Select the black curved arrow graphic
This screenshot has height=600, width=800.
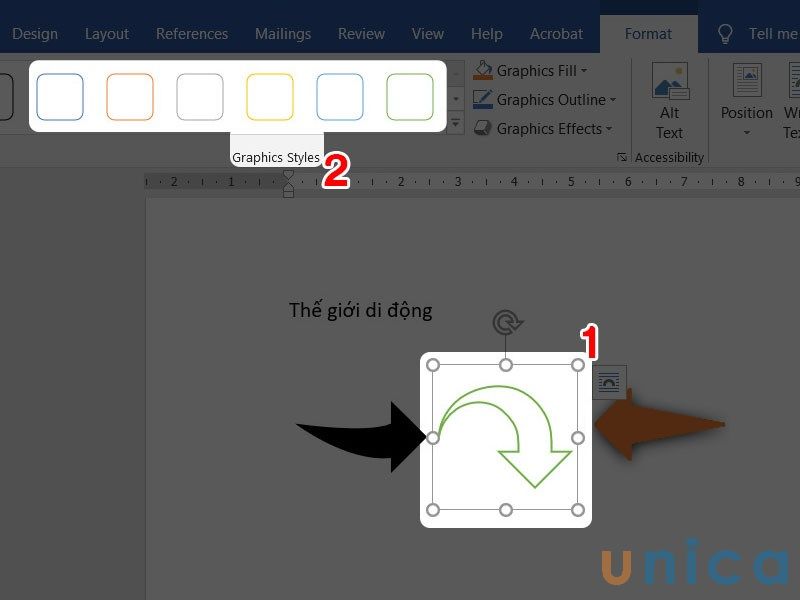click(x=361, y=437)
